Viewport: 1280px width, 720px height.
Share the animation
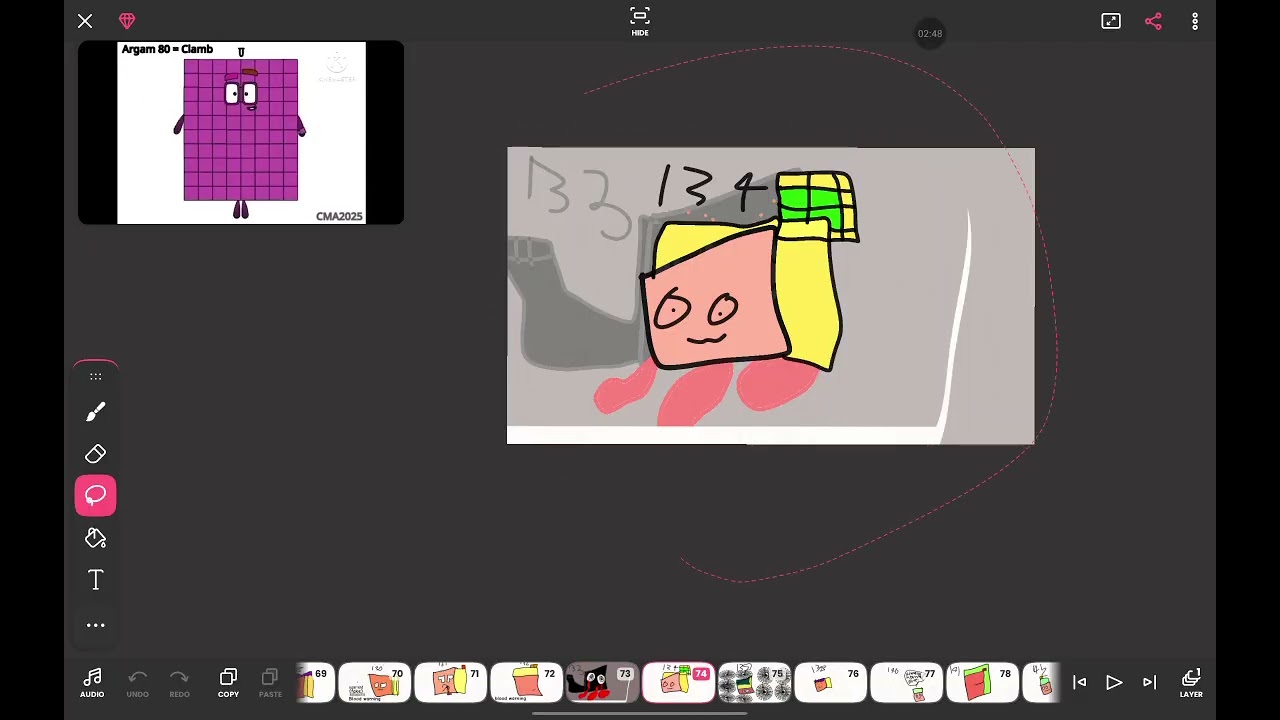tap(1153, 21)
